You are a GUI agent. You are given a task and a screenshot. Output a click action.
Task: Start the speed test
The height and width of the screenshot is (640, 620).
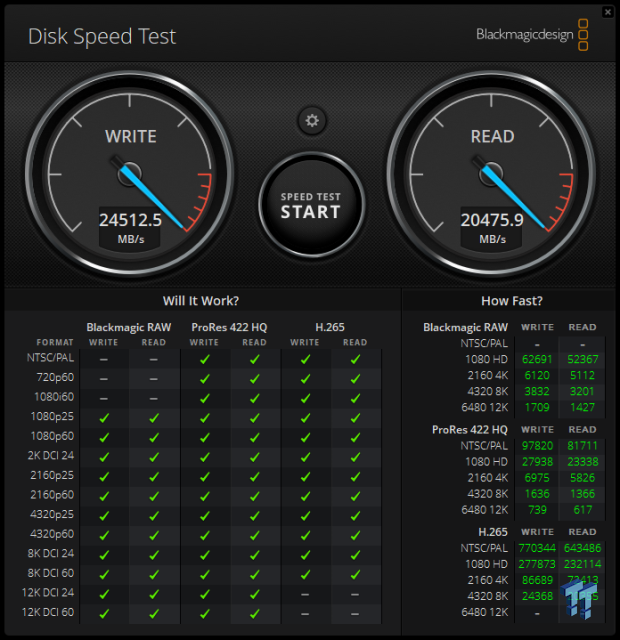[x=311, y=205]
